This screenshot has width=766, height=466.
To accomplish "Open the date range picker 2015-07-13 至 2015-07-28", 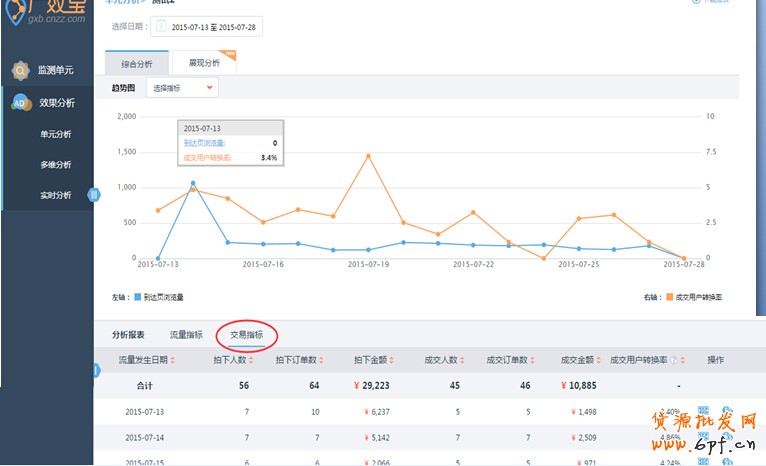I will pyautogui.click(x=215, y=26).
